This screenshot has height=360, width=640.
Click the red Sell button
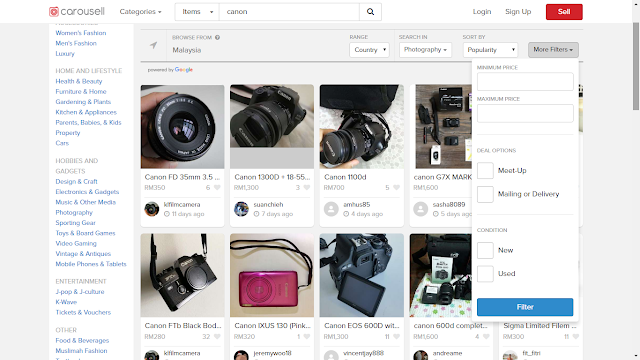564,12
